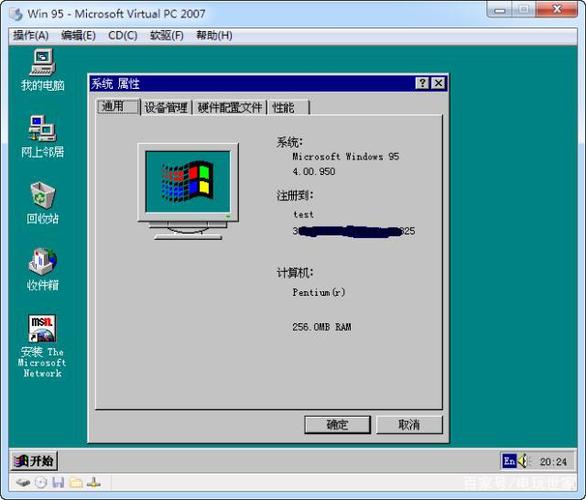Screen dimensions: 586x500
Task: Click the Windows 95 monitor logo image
Action: (x=188, y=191)
